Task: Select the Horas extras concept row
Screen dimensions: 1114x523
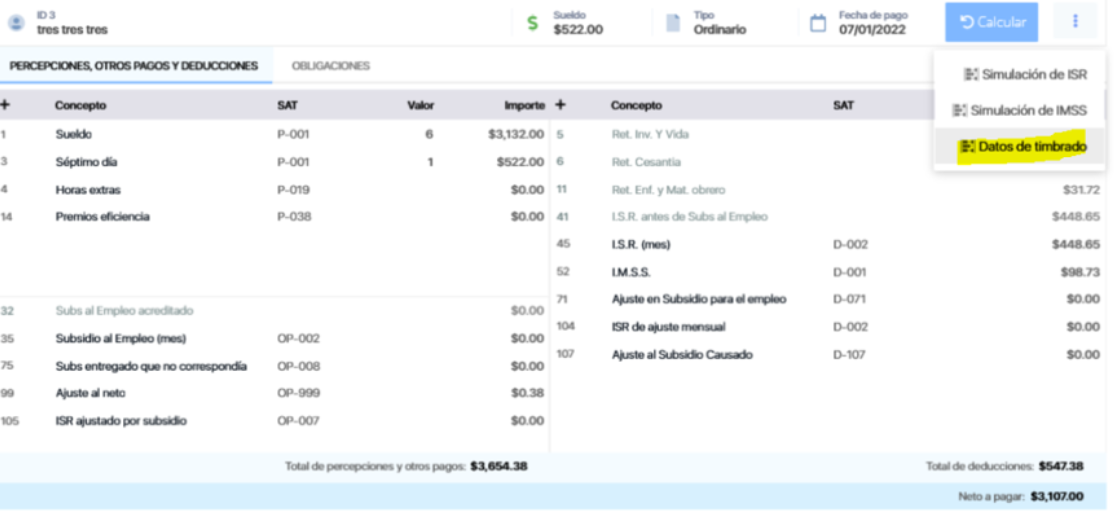Action: tap(87, 189)
